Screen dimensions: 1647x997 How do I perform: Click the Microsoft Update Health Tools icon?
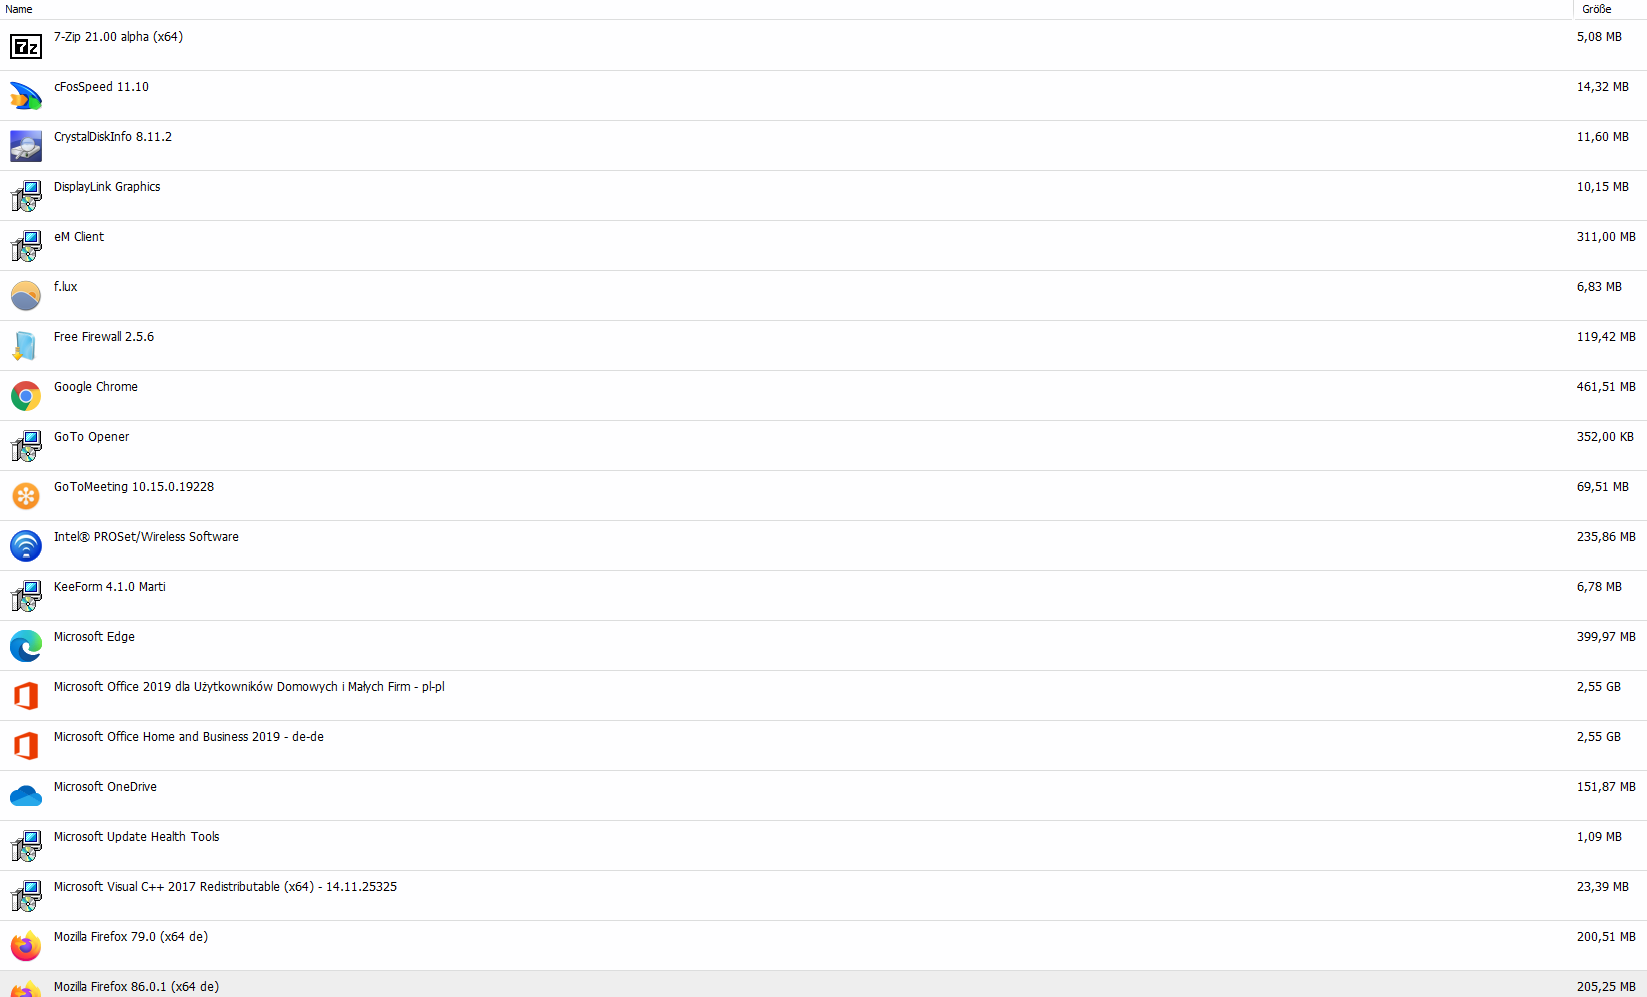pos(26,846)
